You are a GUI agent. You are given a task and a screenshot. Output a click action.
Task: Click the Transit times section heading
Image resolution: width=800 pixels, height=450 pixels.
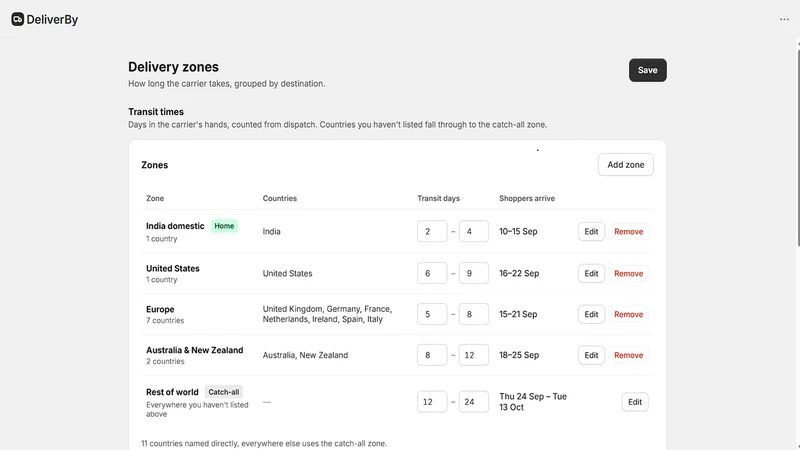(156, 112)
